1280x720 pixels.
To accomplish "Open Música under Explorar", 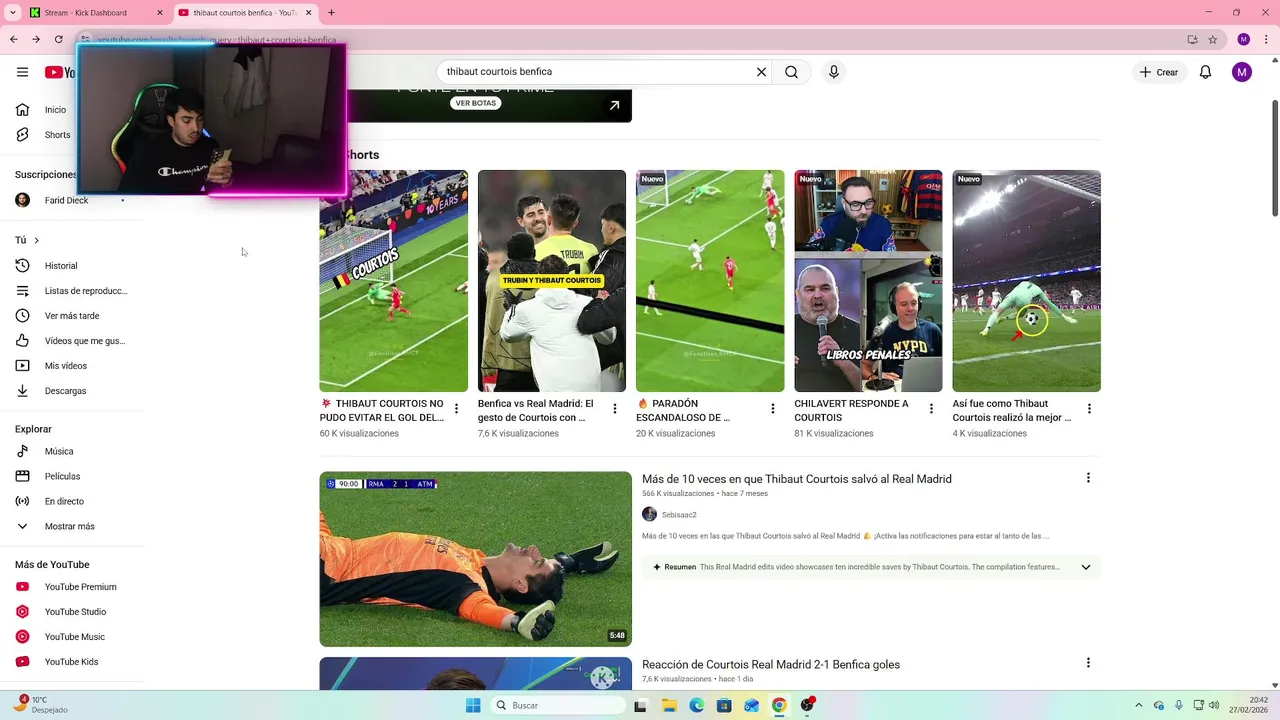I will (x=58, y=451).
